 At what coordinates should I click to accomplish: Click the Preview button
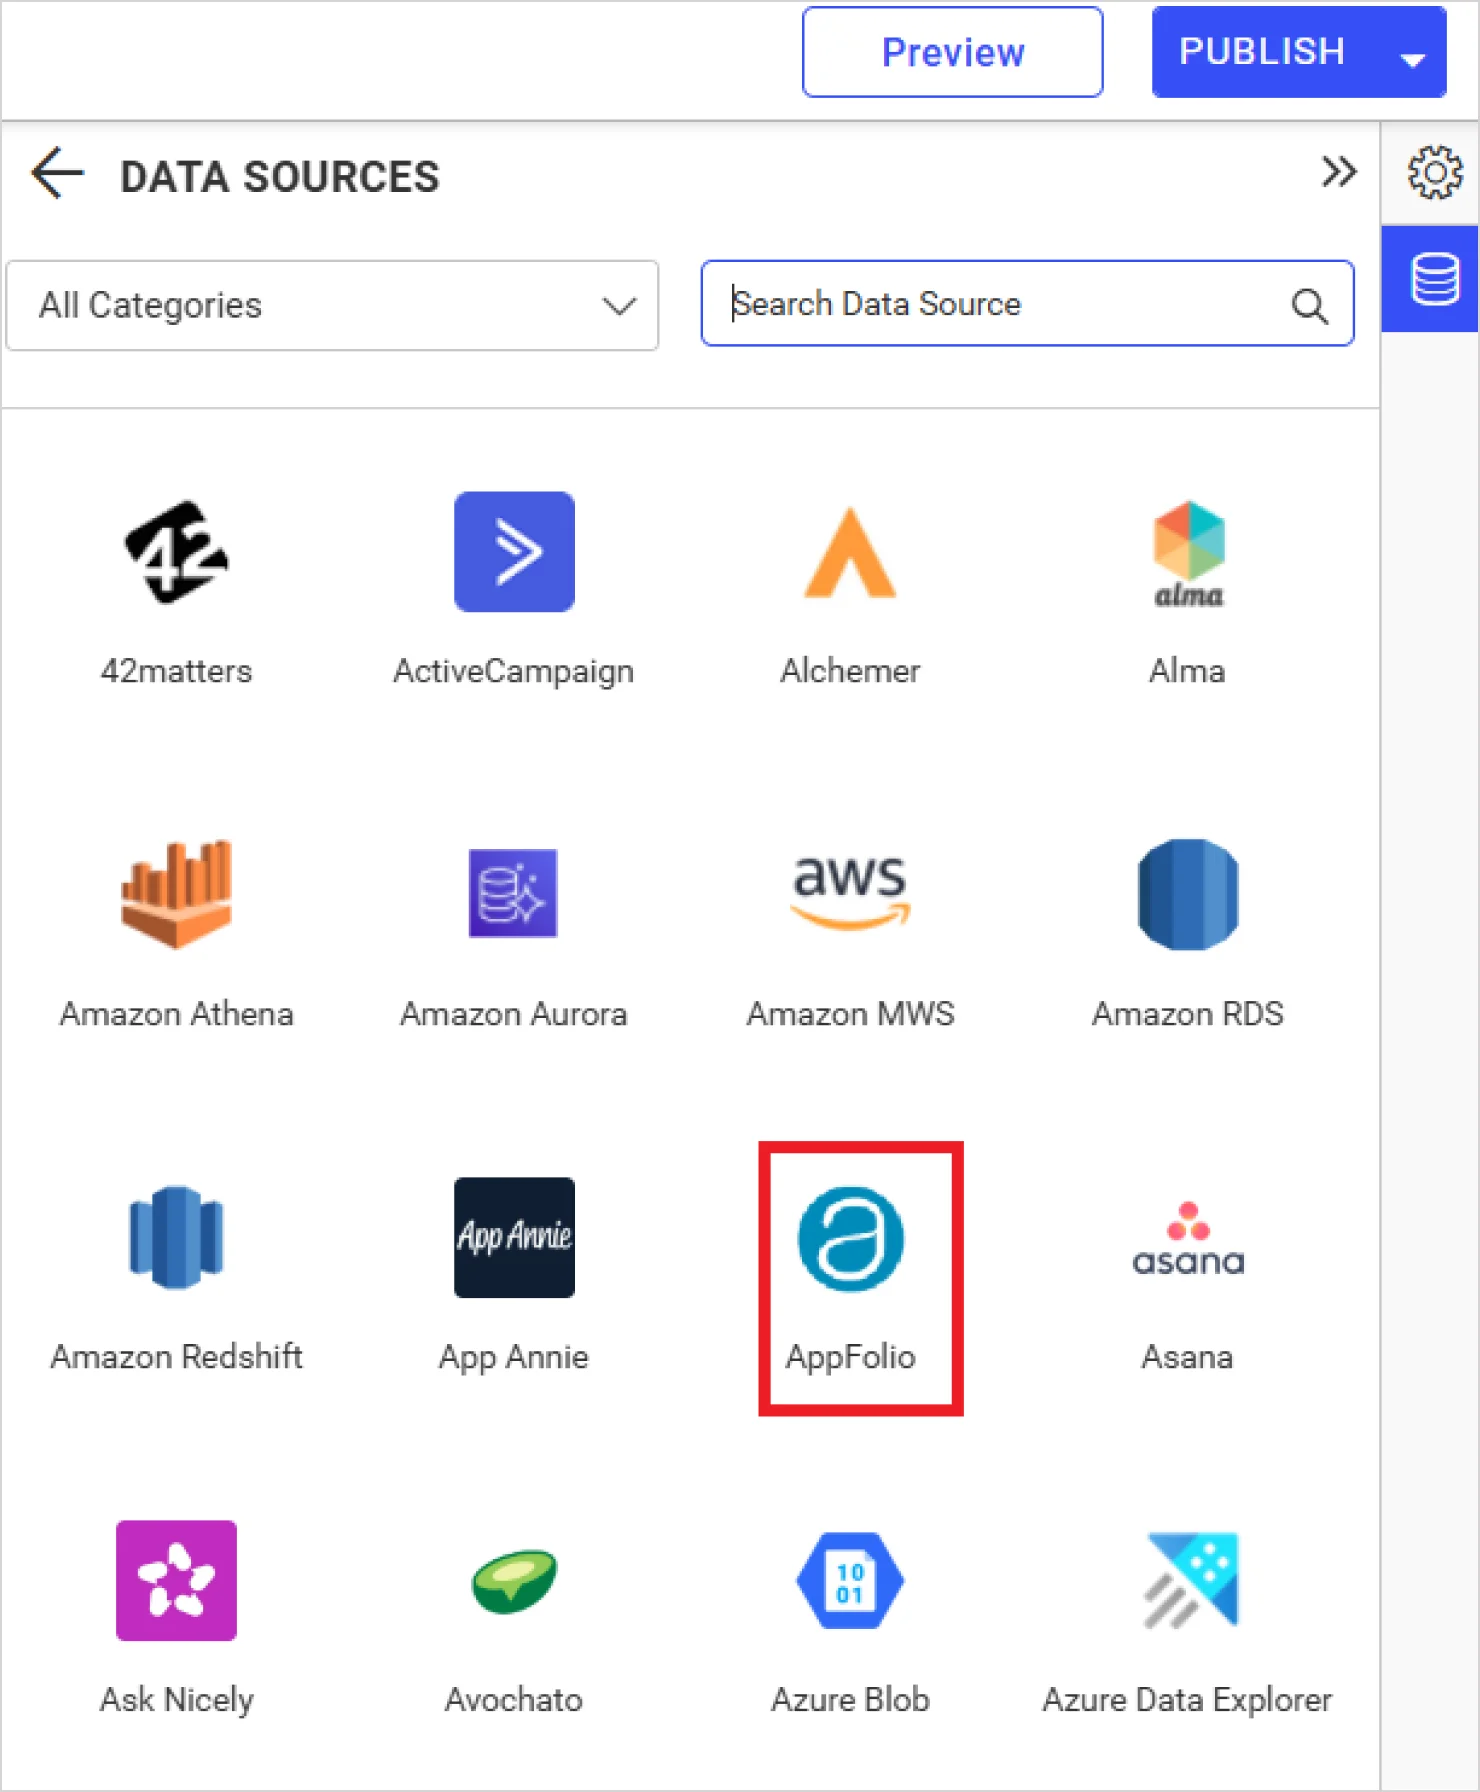pos(951,52)
